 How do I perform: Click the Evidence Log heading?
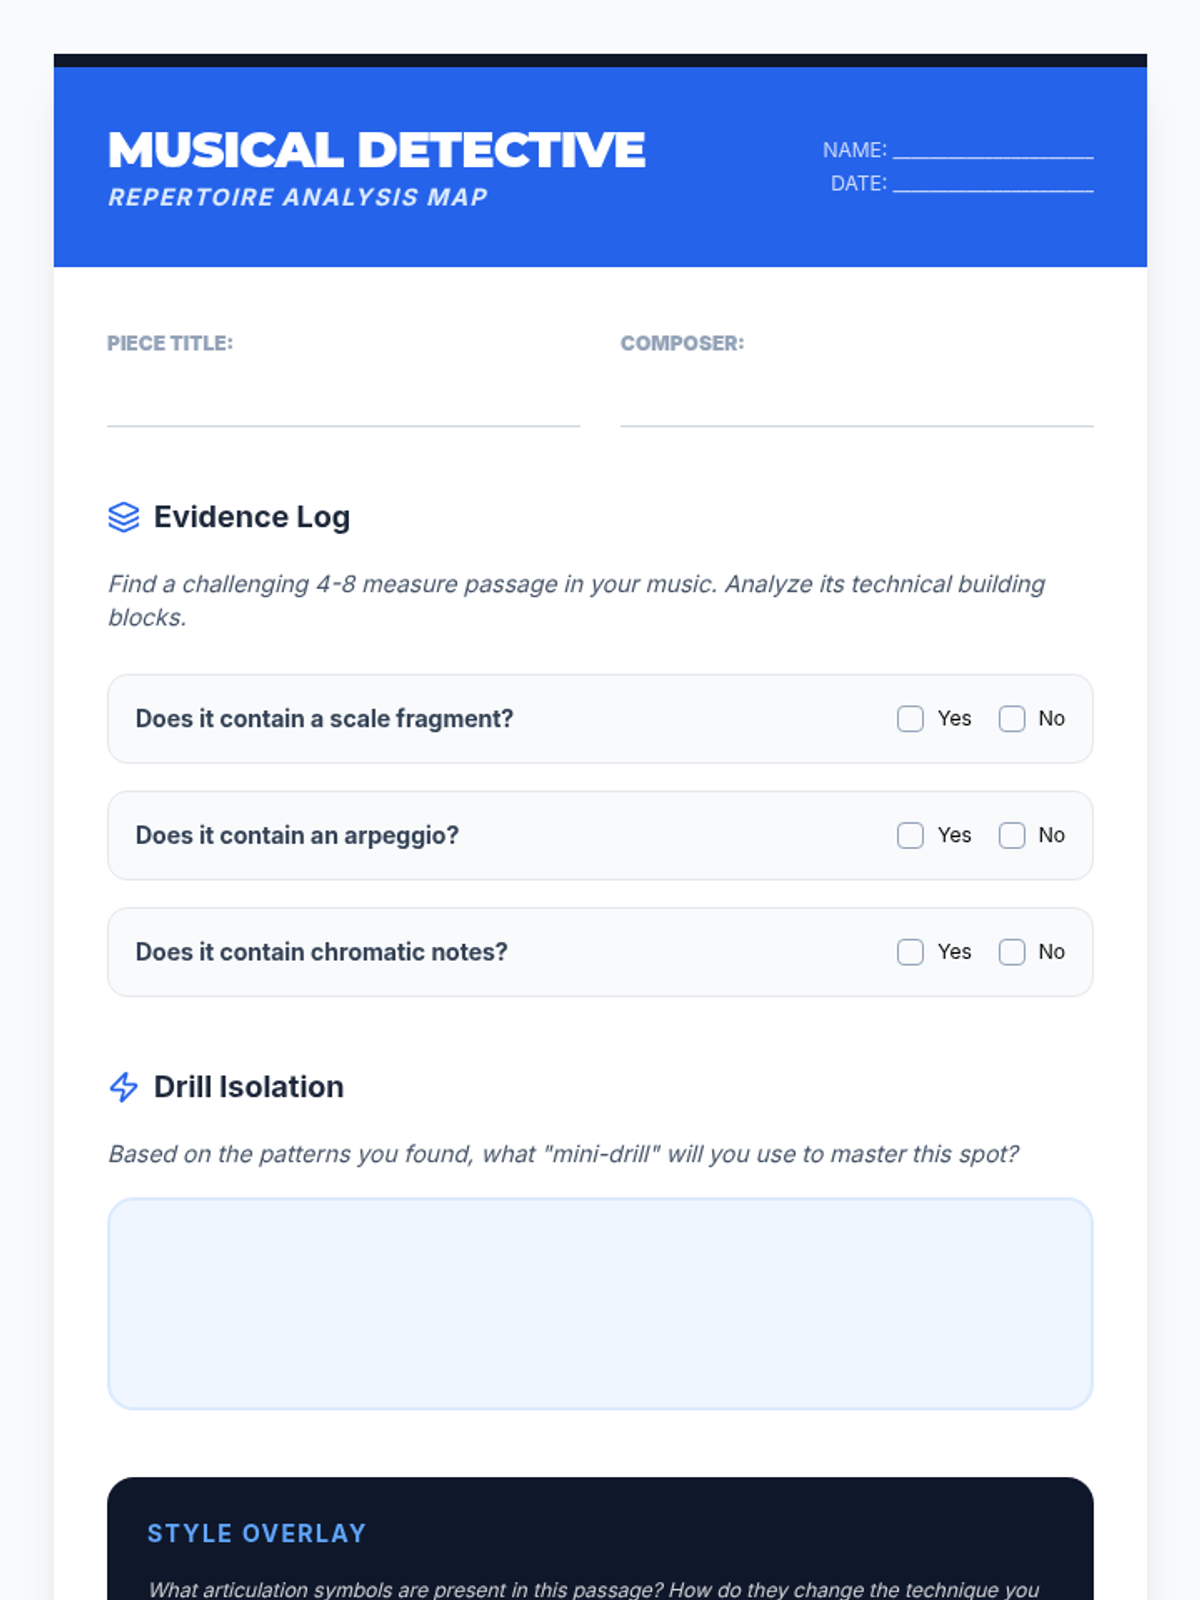pos(251,517)
